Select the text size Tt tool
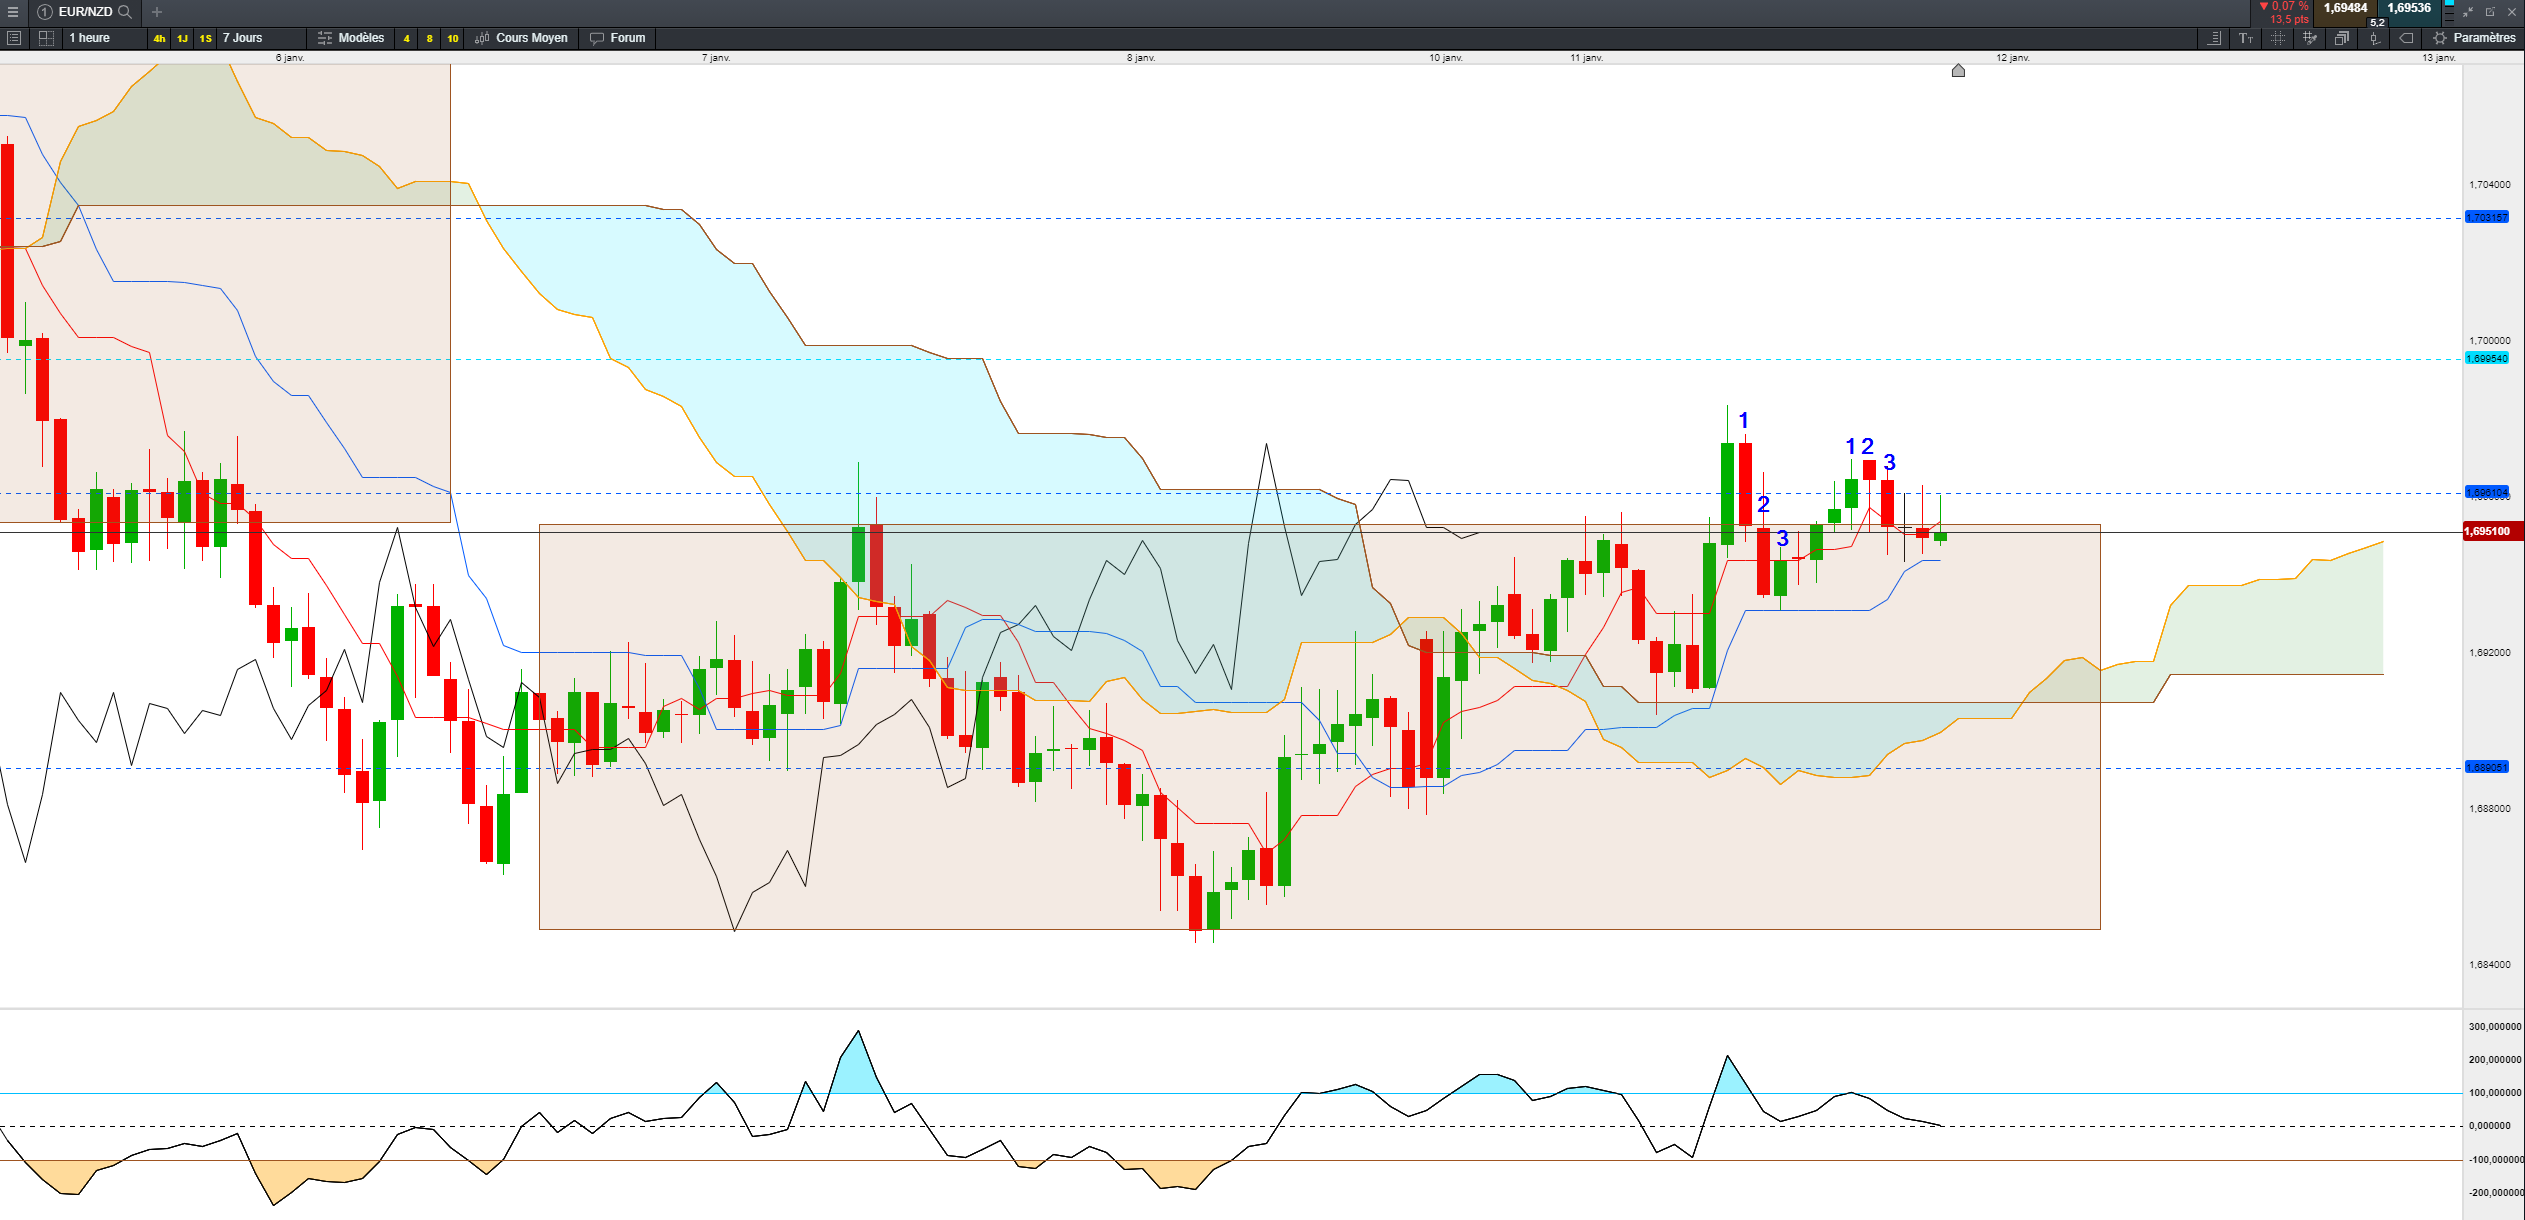 coord(2246,38)
